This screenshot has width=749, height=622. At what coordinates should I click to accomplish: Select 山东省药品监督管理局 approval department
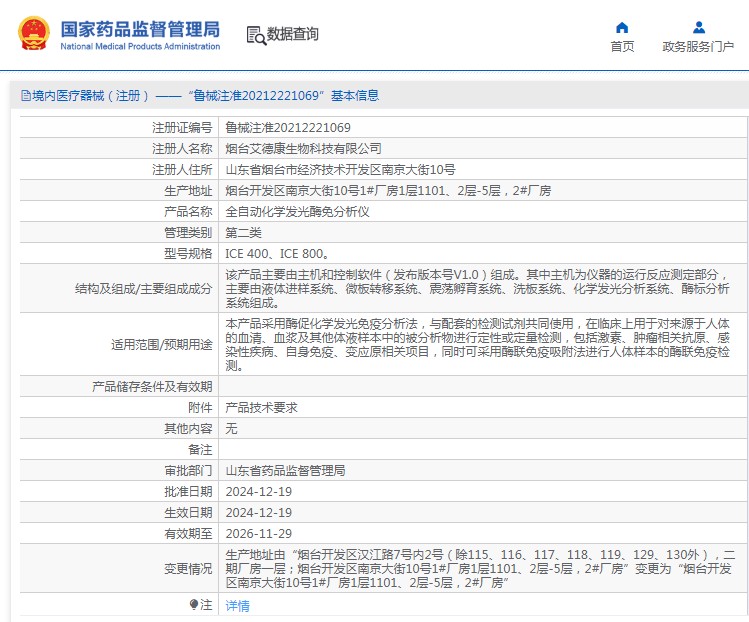[285, 471]
